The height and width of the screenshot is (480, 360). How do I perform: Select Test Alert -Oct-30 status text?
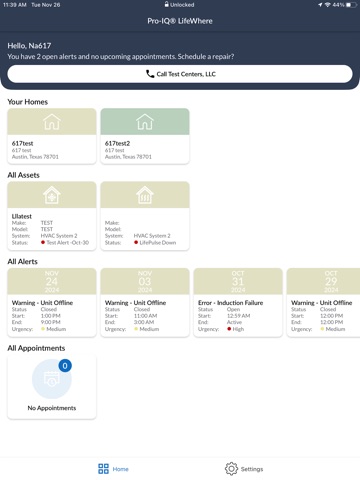[x=68, y=243]
